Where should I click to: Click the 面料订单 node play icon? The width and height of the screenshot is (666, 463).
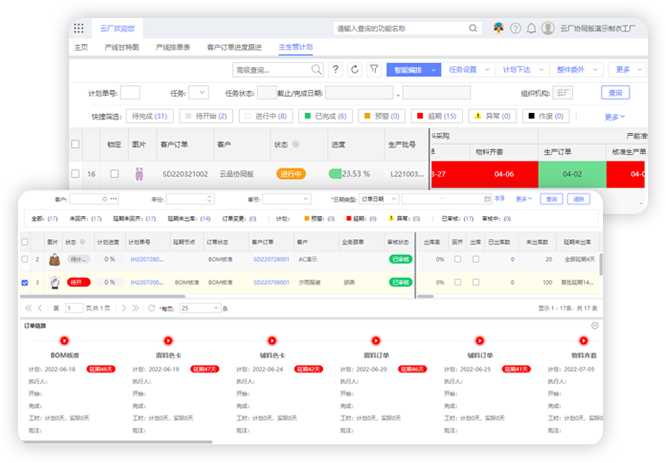[376, 341]
